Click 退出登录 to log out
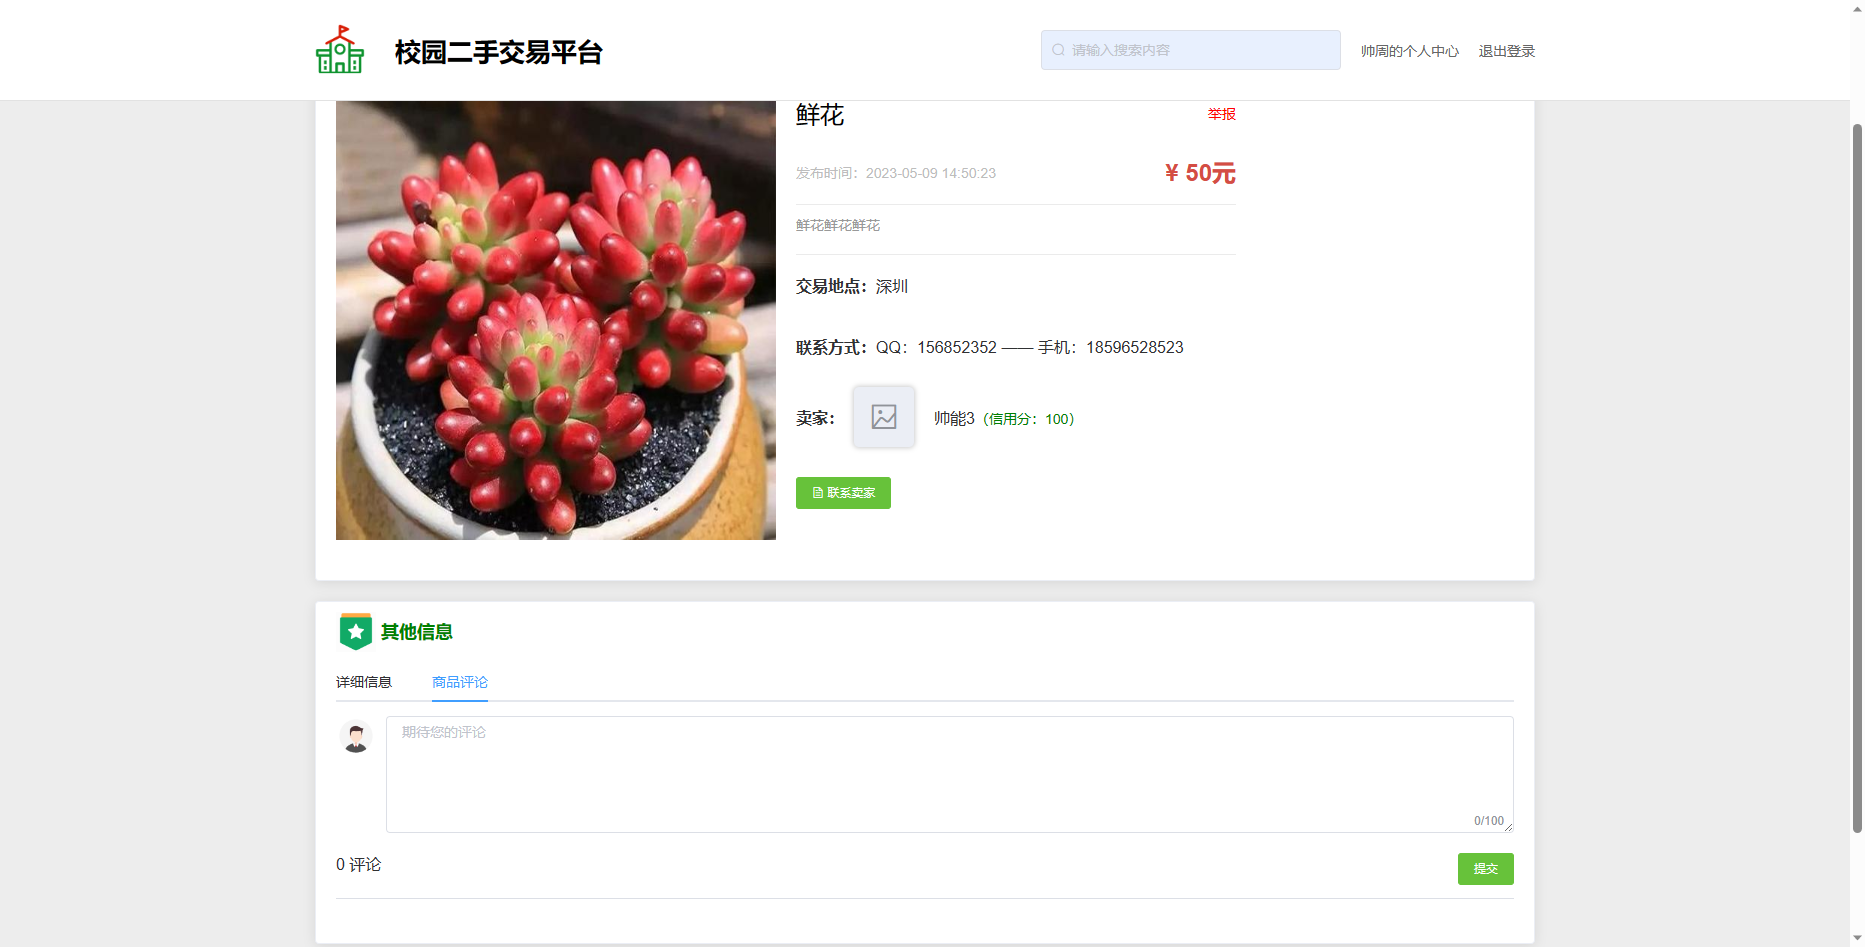 point(1506,50)
